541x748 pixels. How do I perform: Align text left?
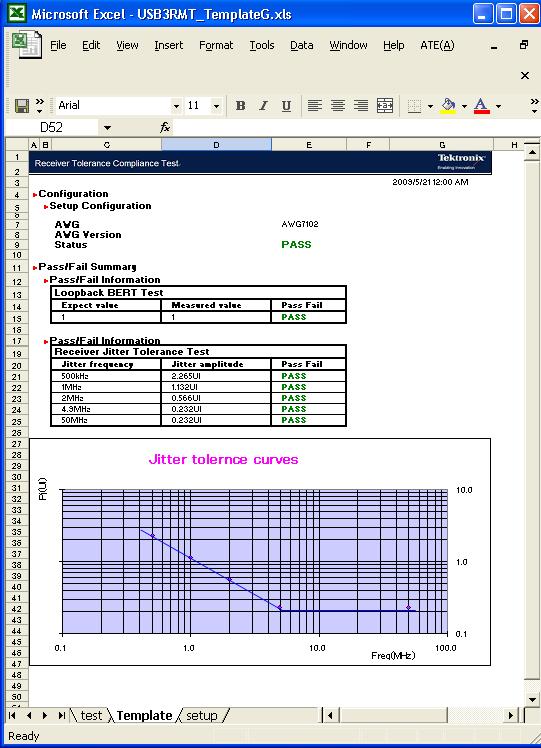coord(314,105)
